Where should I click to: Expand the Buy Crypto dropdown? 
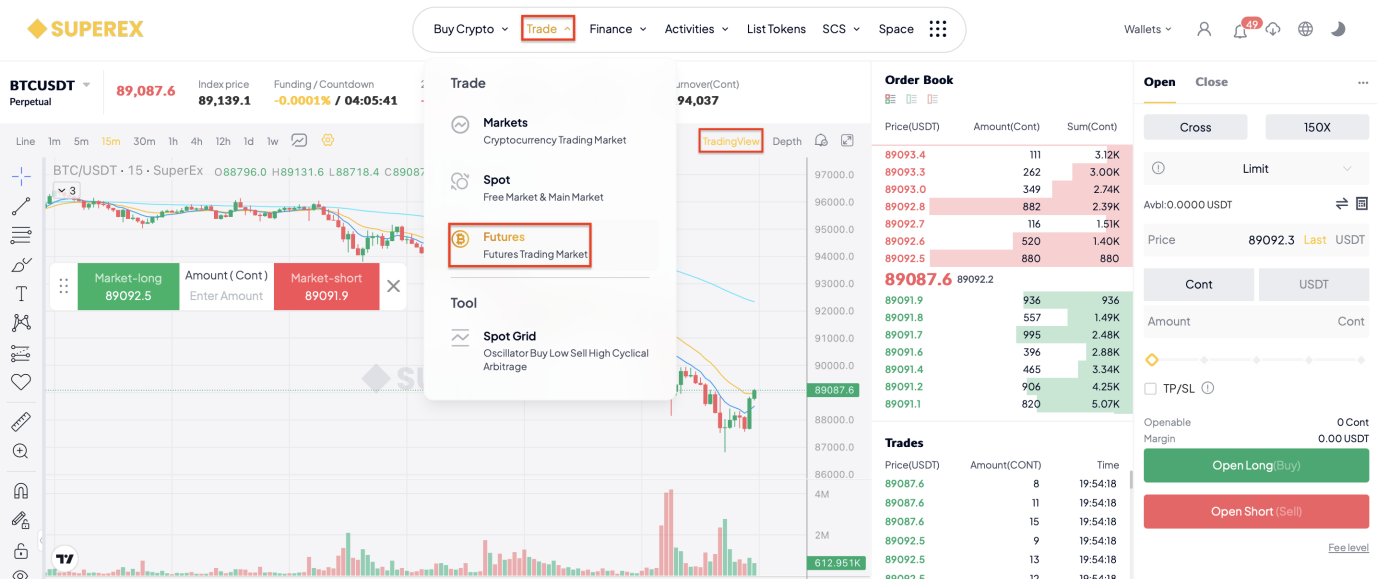point(471,29)
